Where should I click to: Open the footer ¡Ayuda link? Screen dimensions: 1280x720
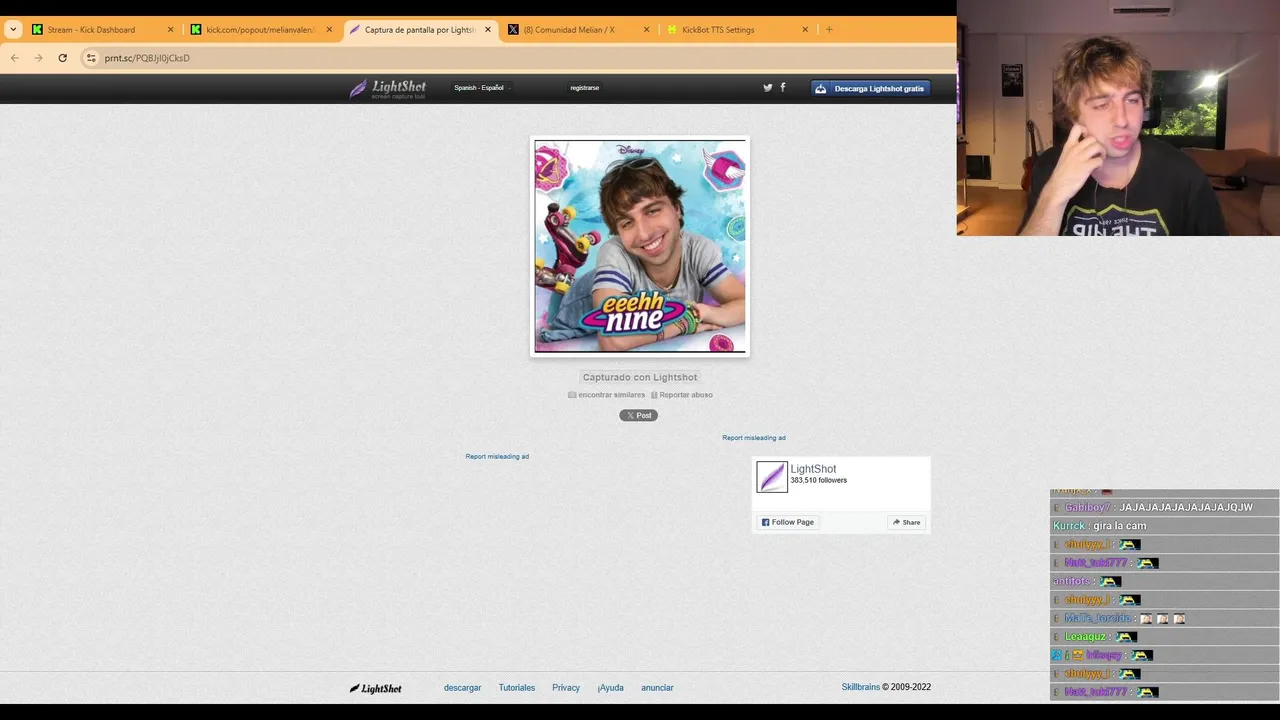pyautogui.click(x=610, y=688)
